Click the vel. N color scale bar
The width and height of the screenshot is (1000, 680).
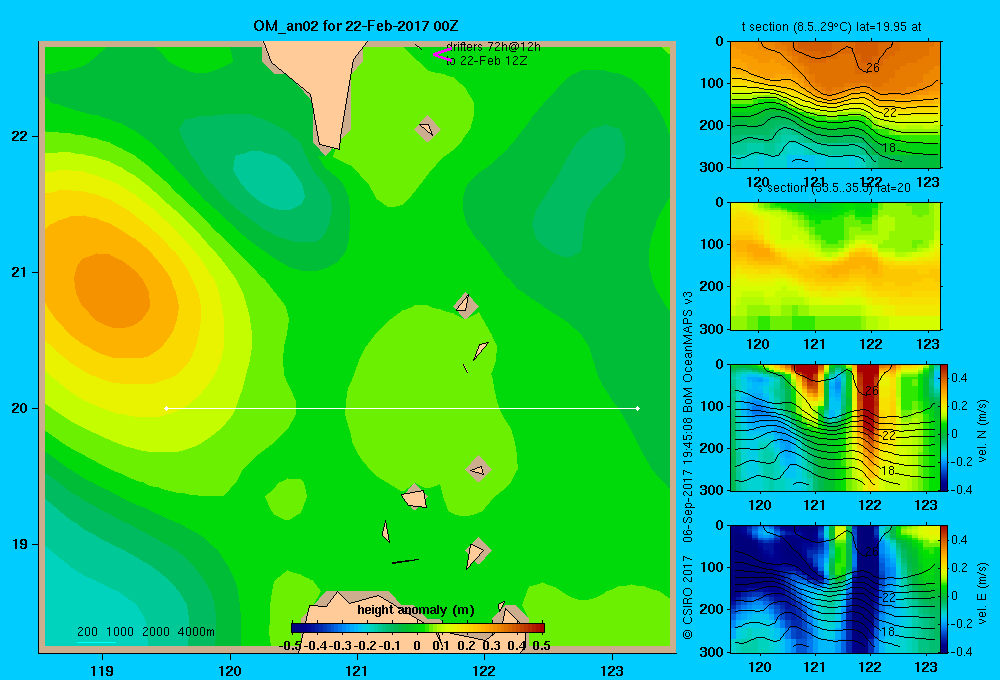coord(944,427)
